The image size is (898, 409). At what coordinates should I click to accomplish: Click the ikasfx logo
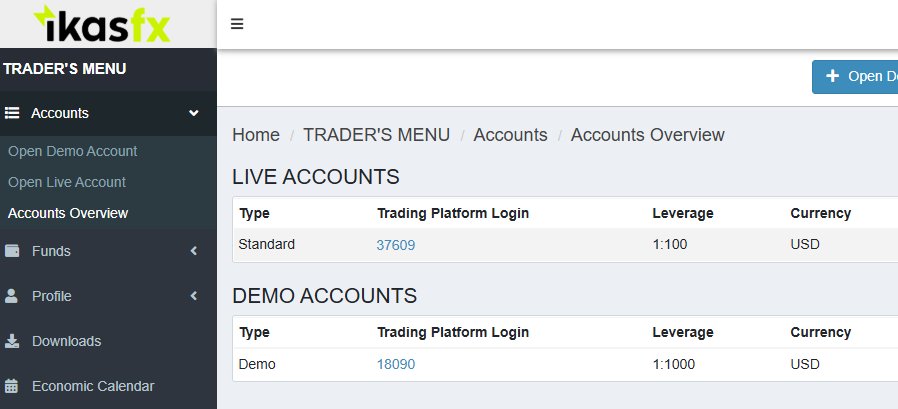coord(102,24)
